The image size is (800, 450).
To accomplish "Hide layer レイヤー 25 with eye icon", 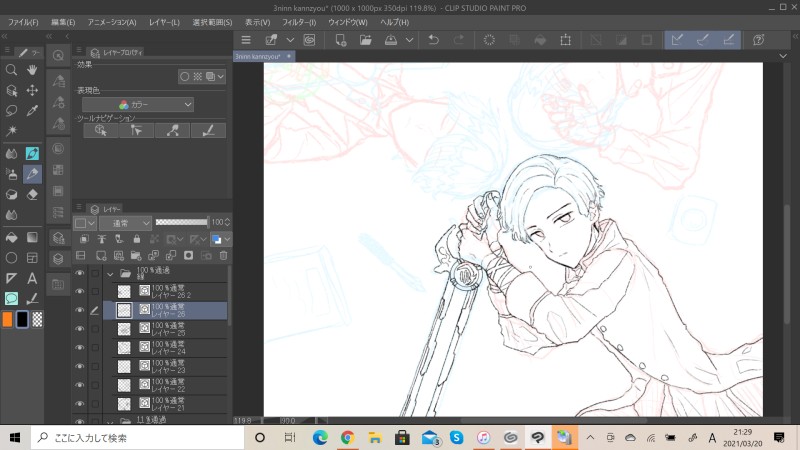I will tap(80, 330).
